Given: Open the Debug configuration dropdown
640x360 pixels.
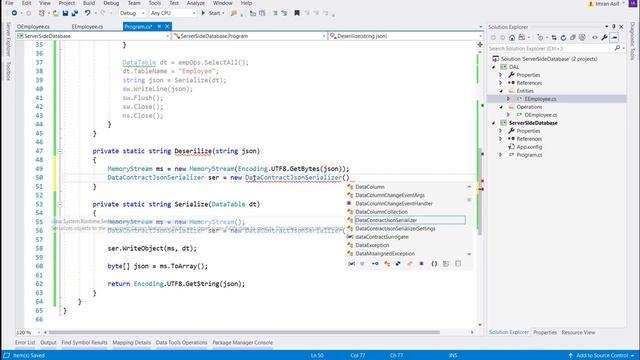Looking at the screenshot, I should coord(132,13).
